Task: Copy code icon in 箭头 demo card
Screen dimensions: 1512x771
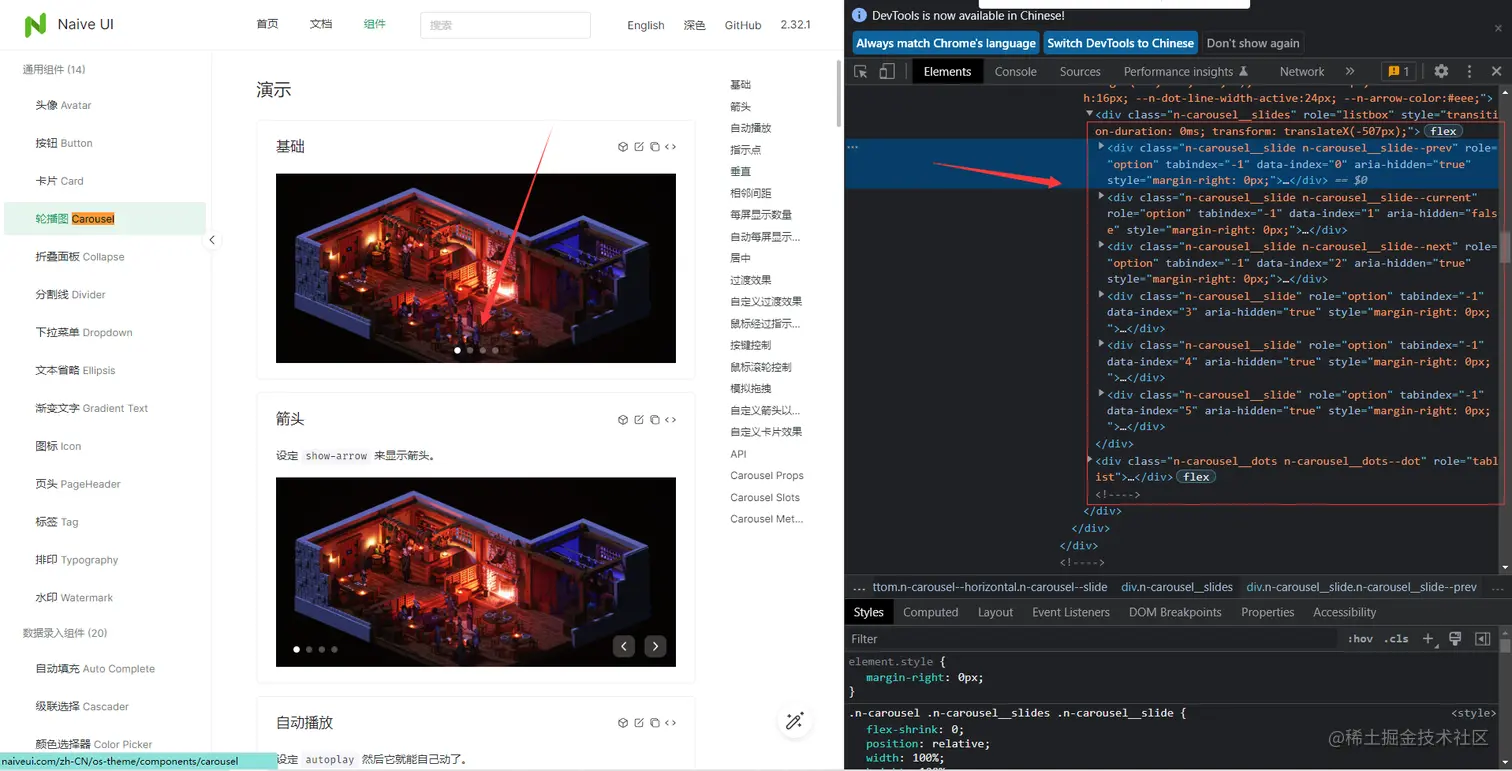Action: [x=655, y=420]
